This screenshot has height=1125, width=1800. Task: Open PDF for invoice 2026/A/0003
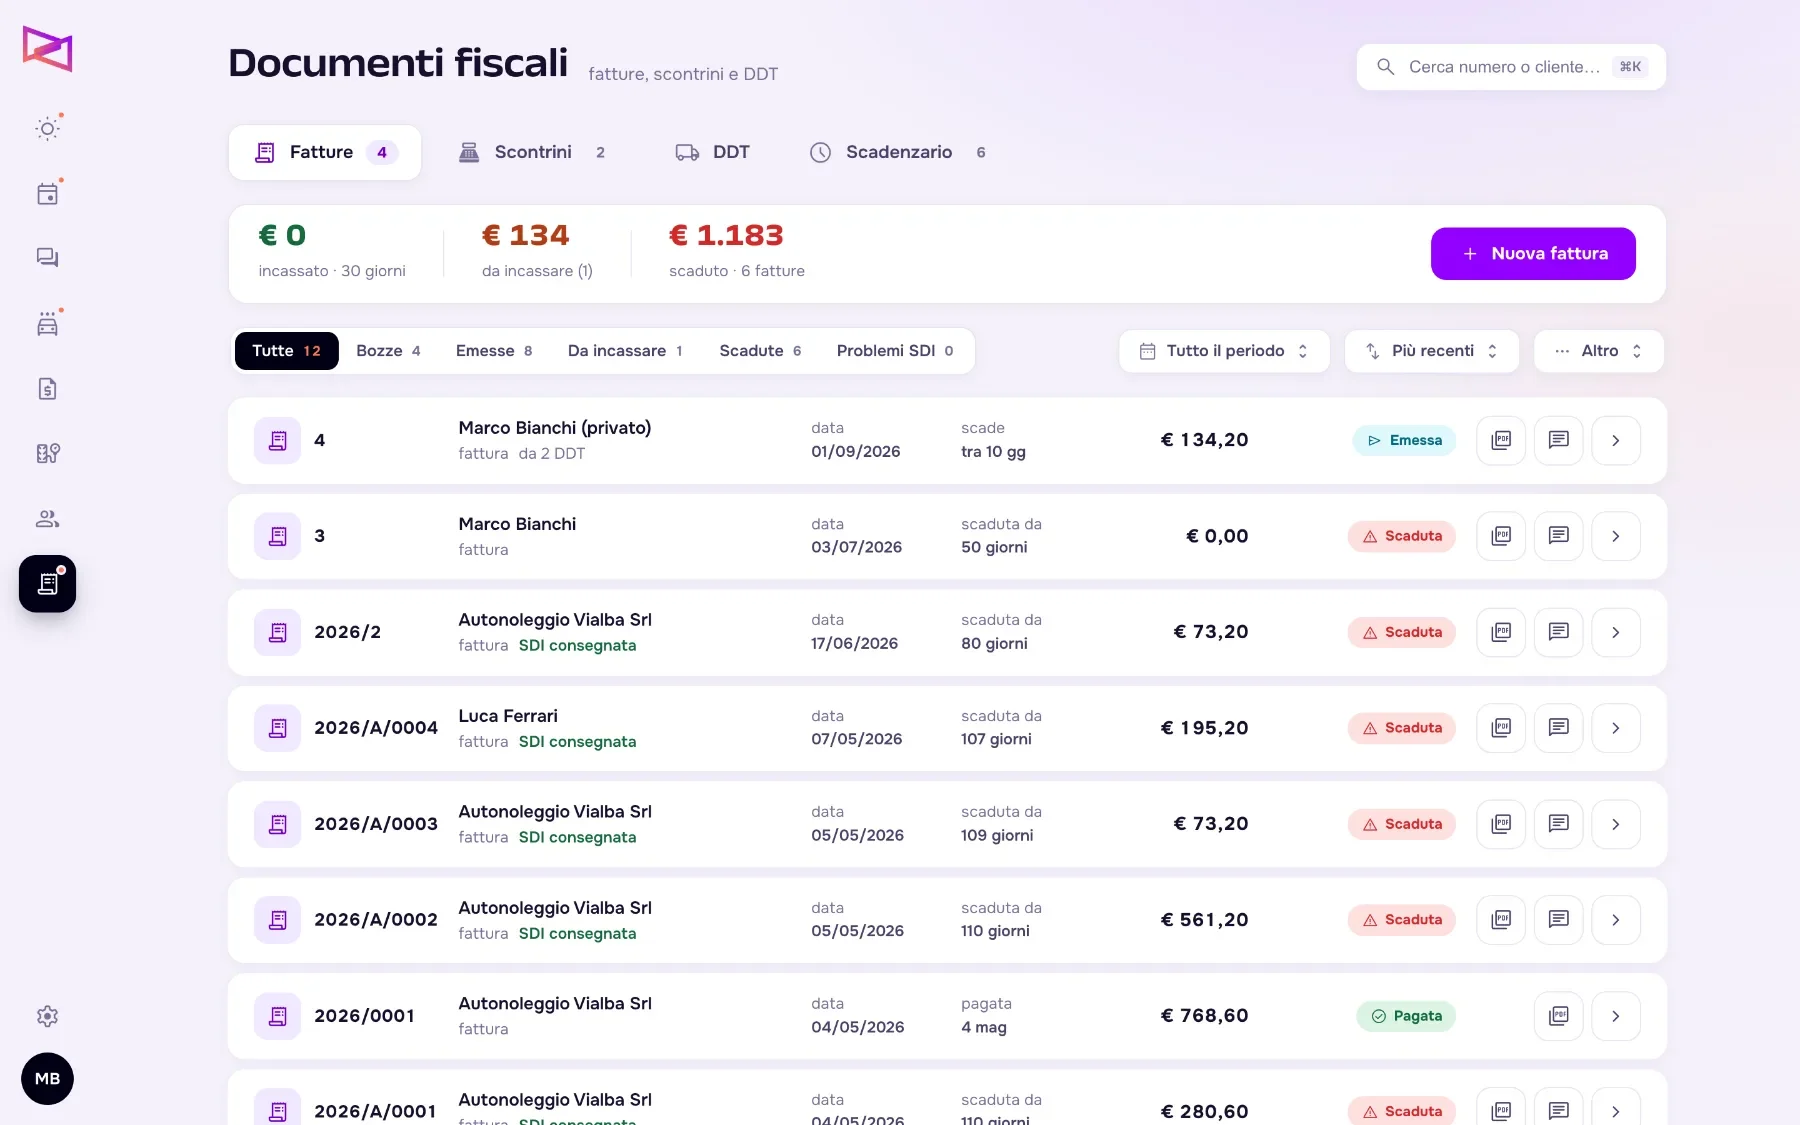click(1501, 825)
